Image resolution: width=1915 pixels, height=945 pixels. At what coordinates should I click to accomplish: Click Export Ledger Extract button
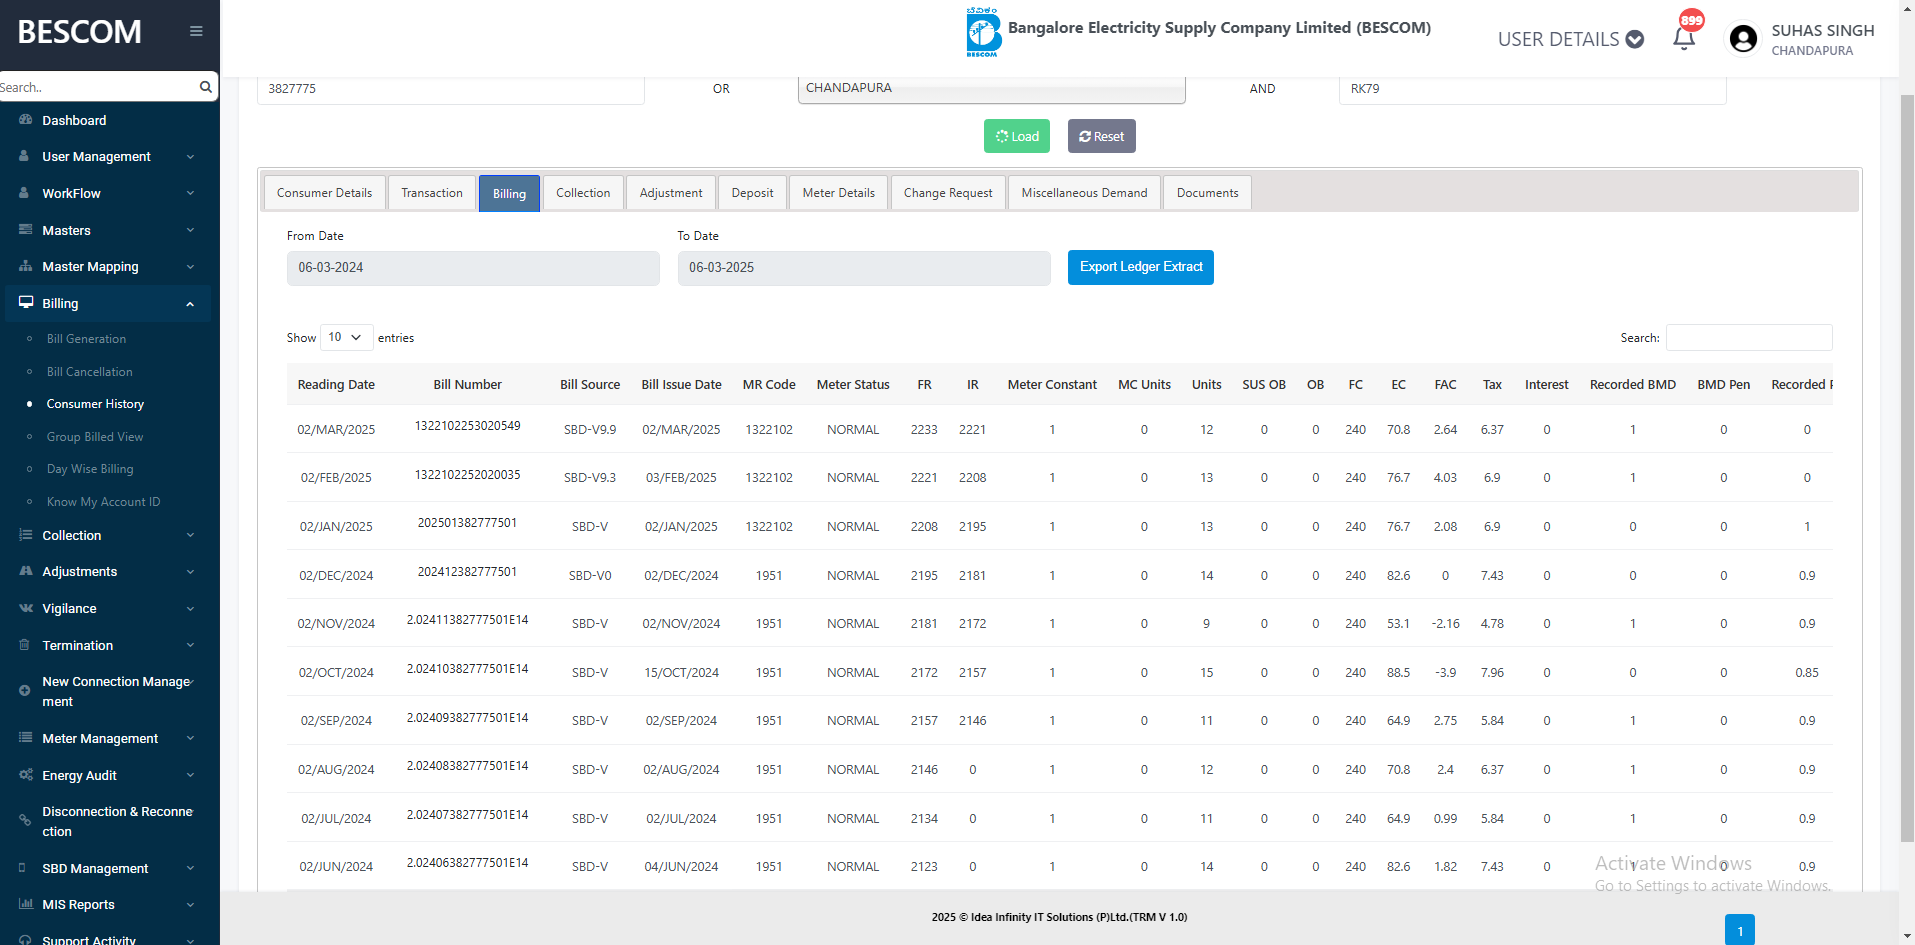1141,267
